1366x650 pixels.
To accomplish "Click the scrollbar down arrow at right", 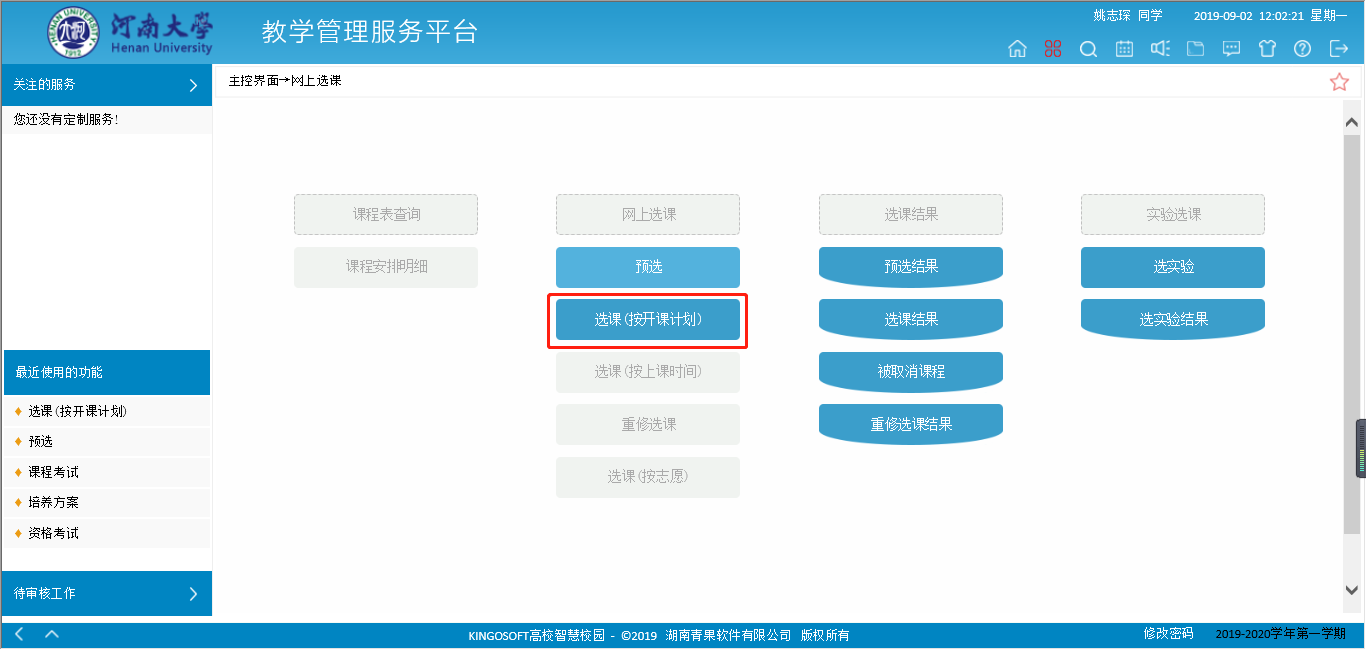I will coord(1352,591).
